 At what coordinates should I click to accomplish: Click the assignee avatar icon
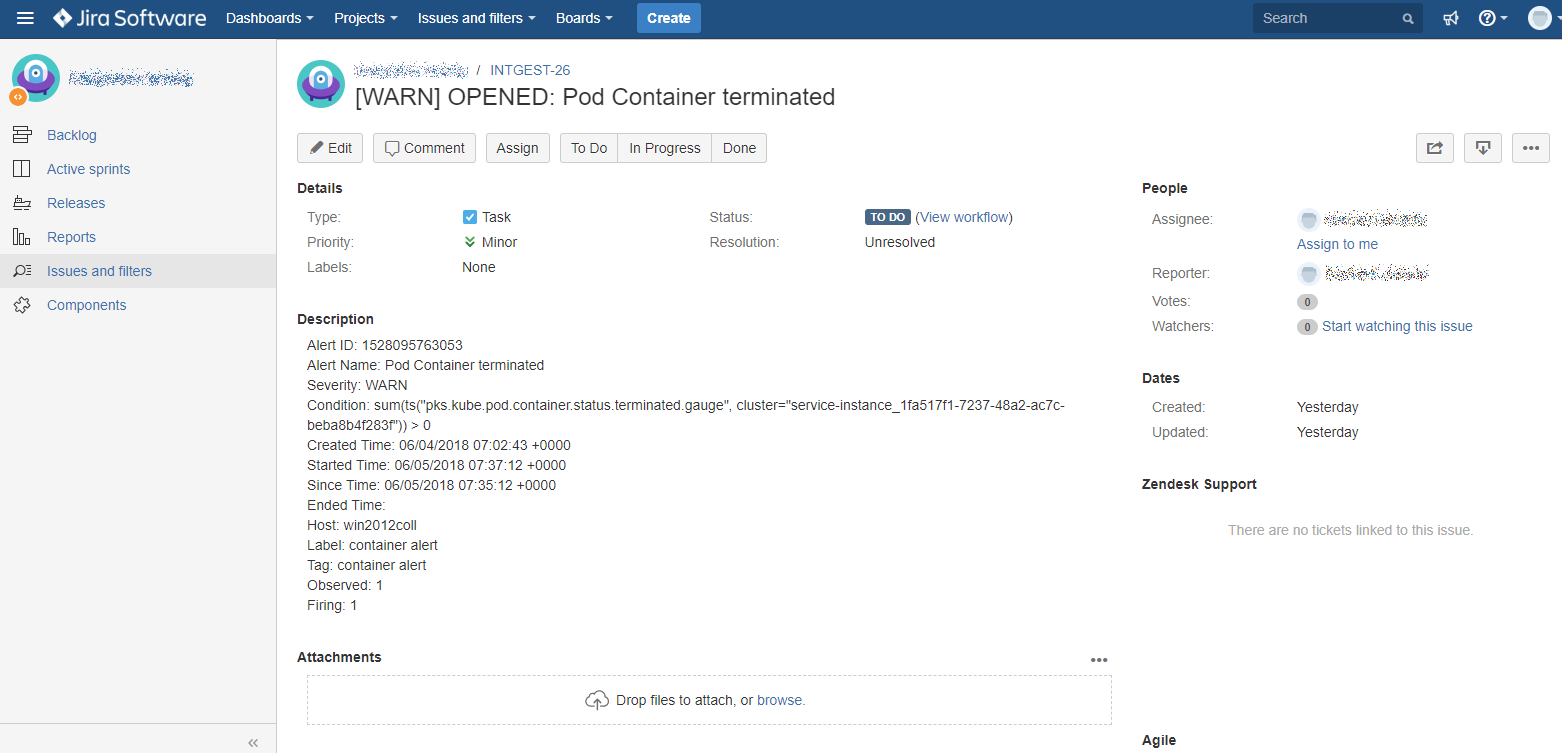point(1308,220)
